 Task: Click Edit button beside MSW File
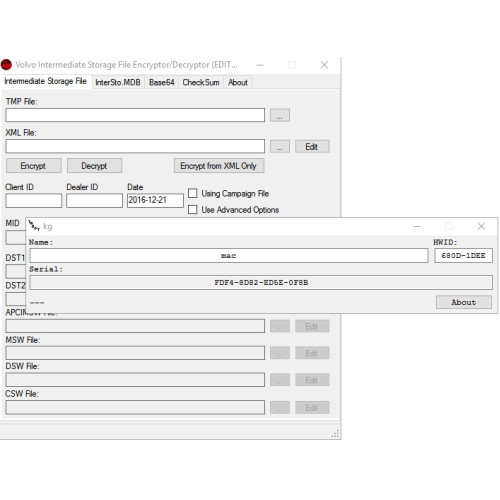tap(312, 353)
